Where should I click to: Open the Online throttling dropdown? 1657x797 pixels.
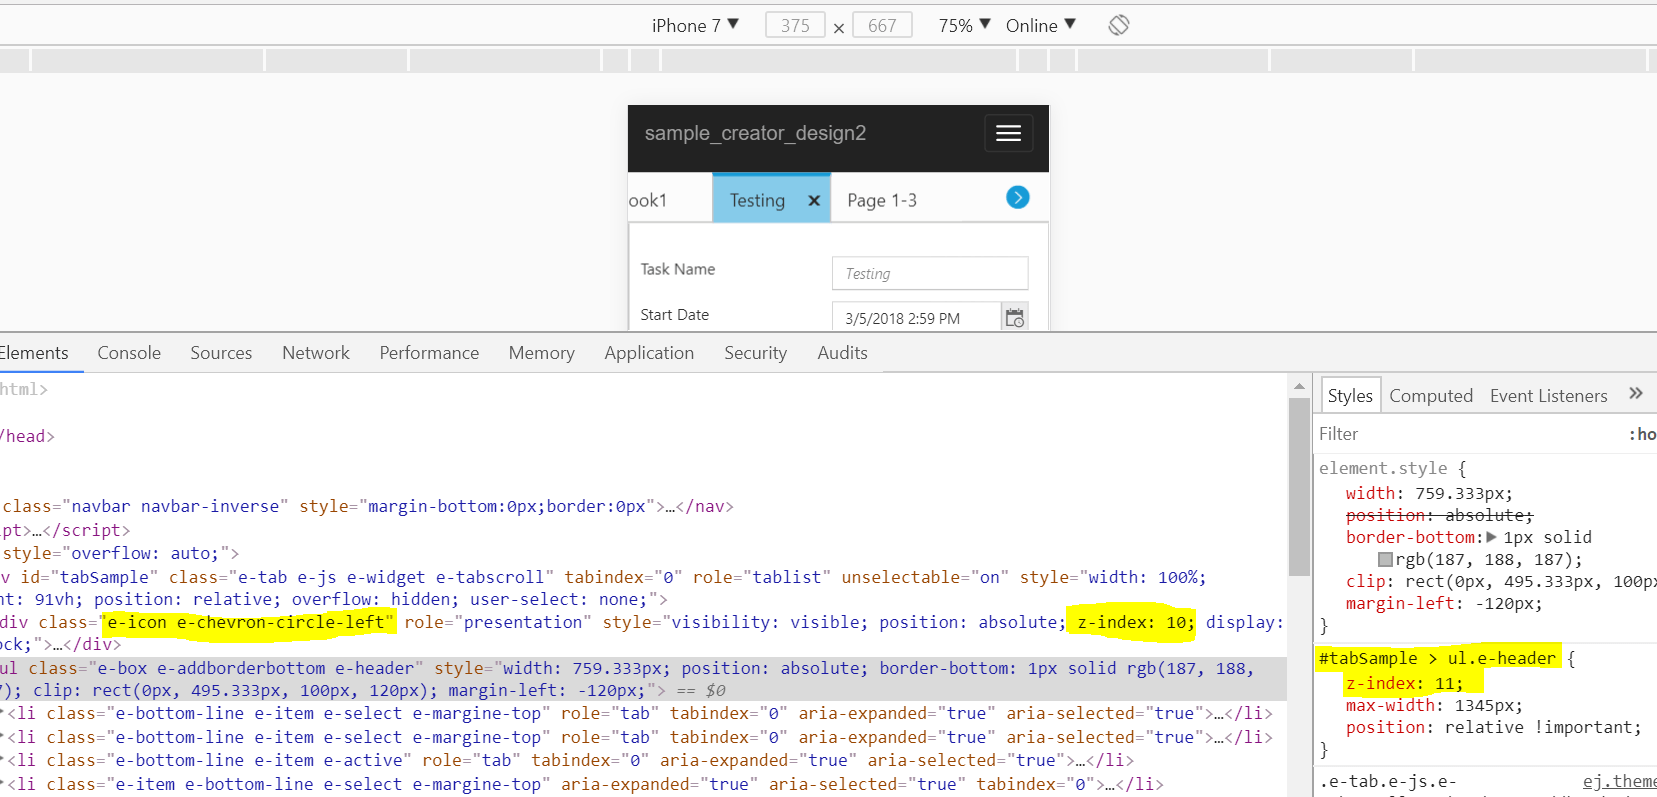tap(1041, 25)
